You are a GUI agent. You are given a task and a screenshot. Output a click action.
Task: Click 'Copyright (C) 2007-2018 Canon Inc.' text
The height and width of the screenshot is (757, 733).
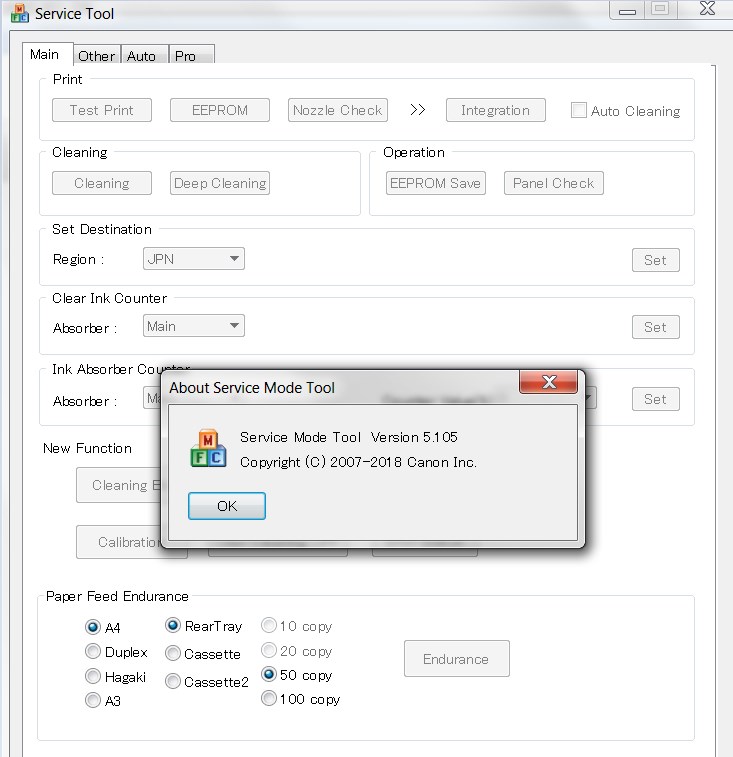[358, 462]
